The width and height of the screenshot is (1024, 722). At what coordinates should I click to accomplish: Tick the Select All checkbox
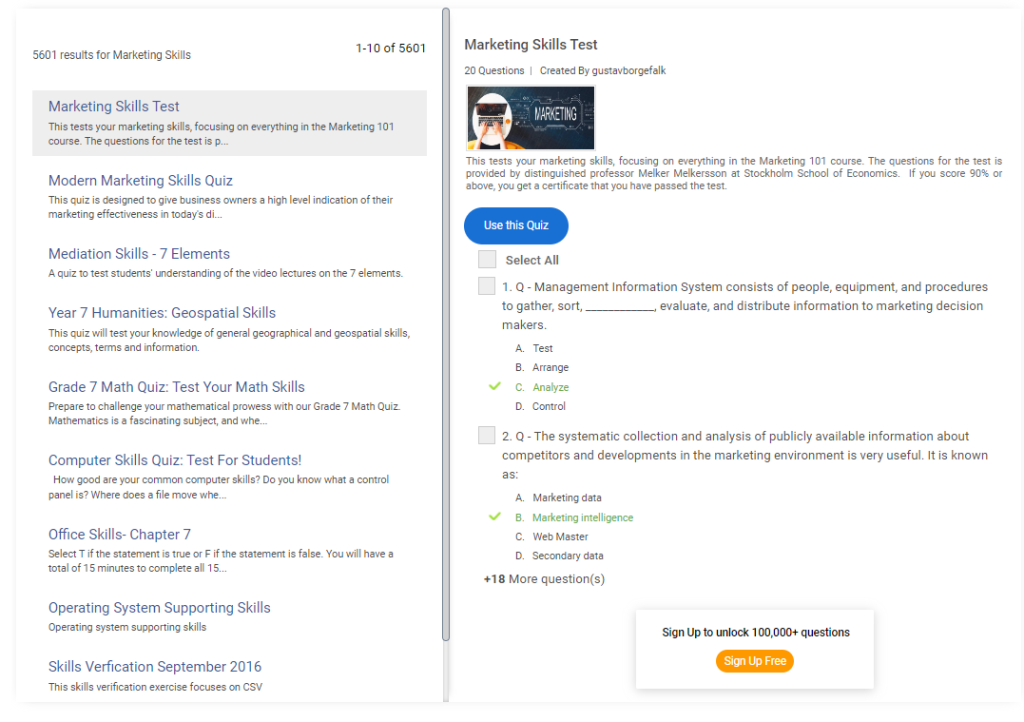tap(487, 260)
